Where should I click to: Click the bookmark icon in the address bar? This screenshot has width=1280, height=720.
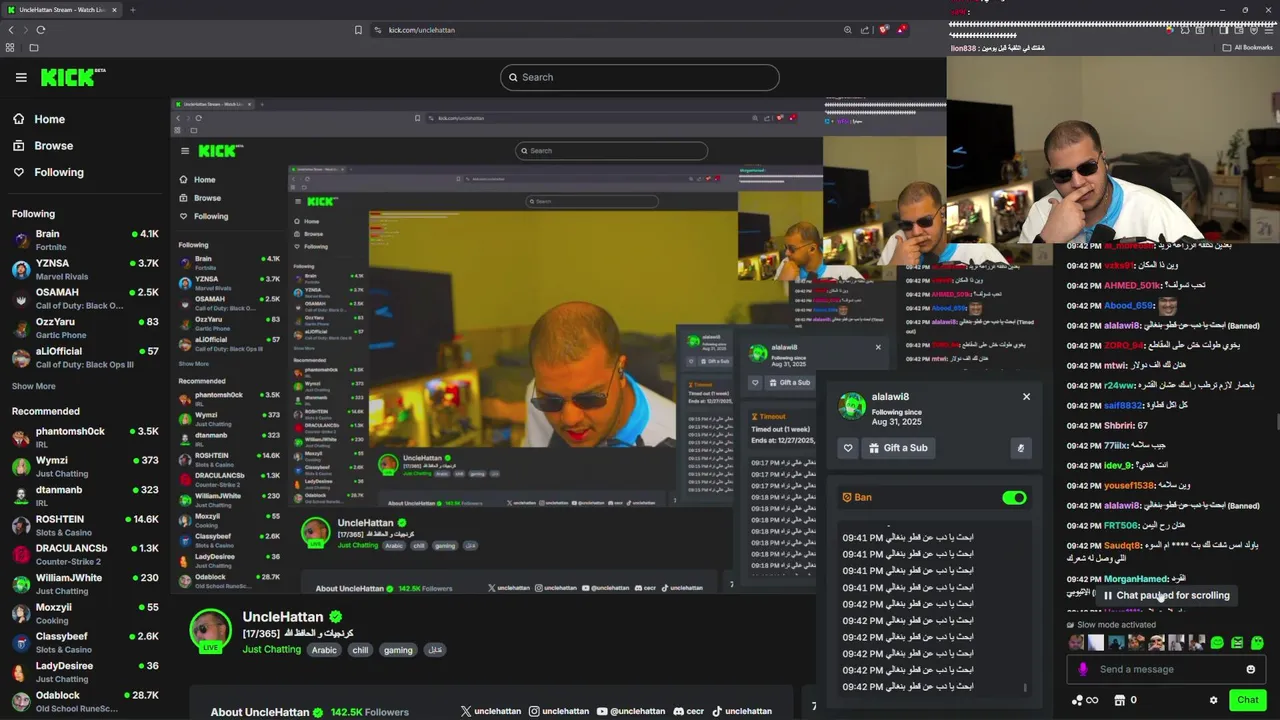tap(358, 30)
